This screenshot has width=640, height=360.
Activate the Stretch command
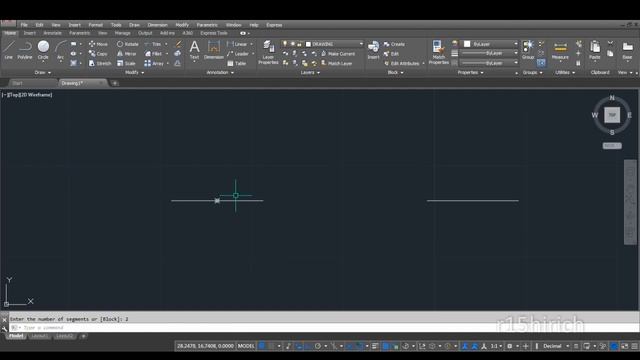(100, 64)
